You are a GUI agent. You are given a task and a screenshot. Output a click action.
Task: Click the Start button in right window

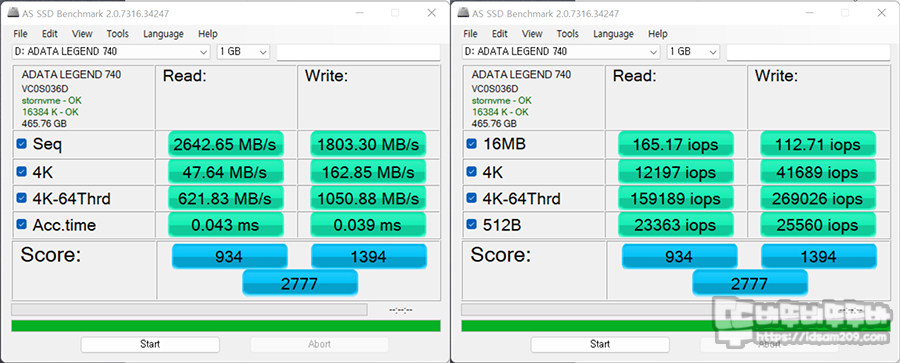(600, 344)
